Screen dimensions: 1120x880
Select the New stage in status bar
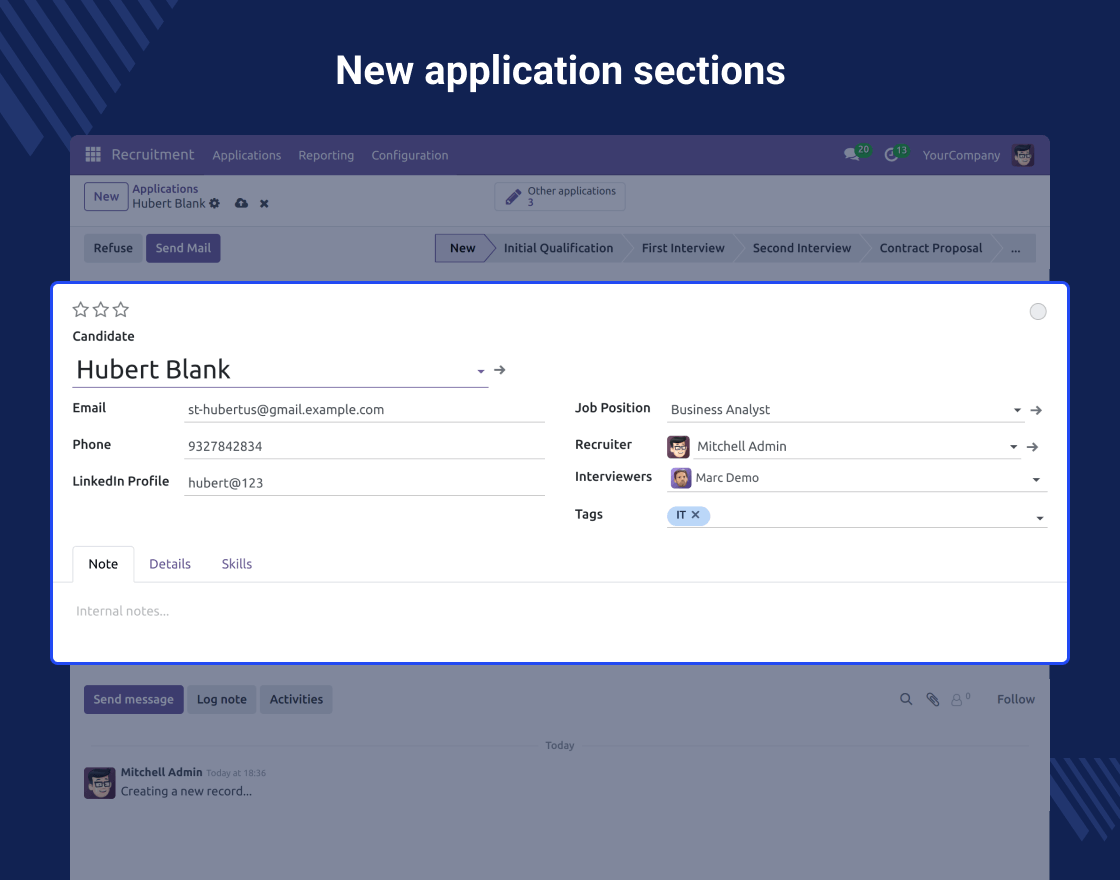pyautogui.click(x=463, y=248)
